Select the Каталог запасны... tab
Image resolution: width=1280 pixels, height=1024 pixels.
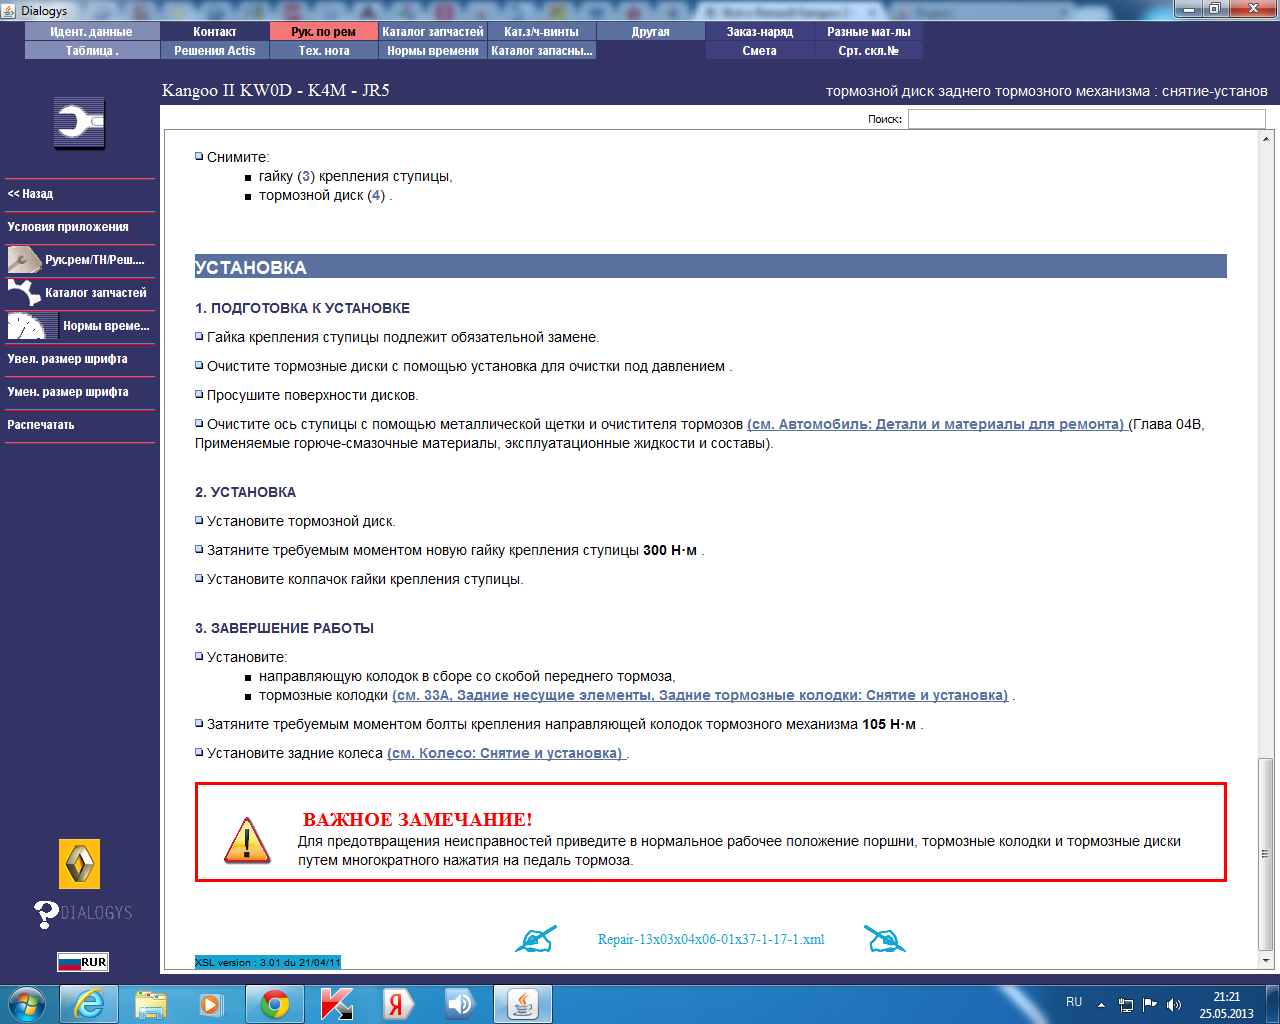click(x=542, y=51)
